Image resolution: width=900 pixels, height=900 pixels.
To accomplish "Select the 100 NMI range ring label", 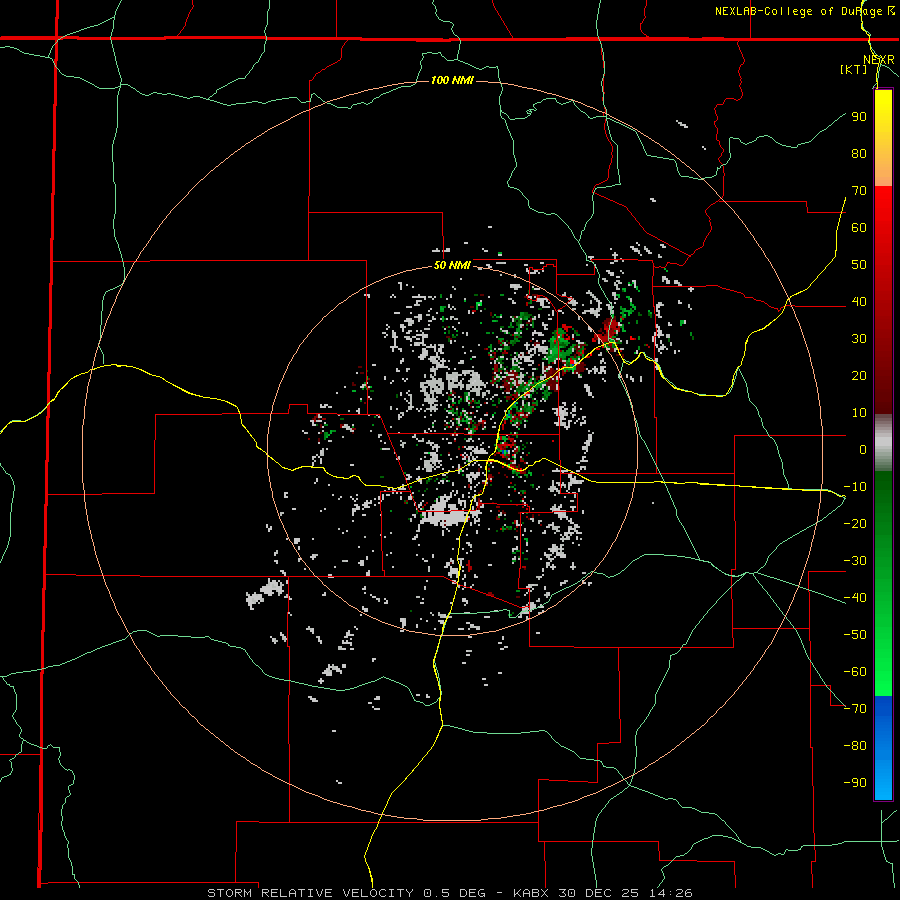I will [x=452, y=80].
